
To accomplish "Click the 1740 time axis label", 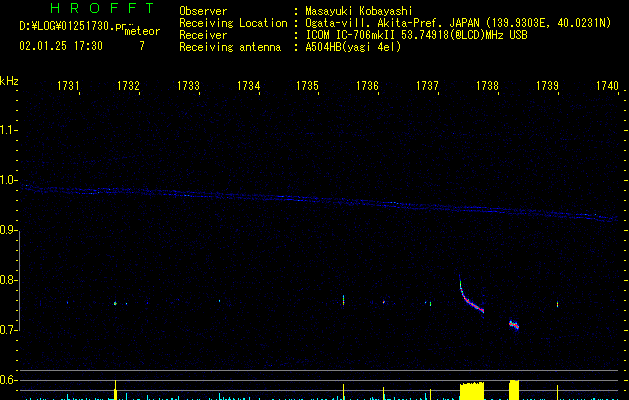I will pyautogui.click(x=607, y=86).
